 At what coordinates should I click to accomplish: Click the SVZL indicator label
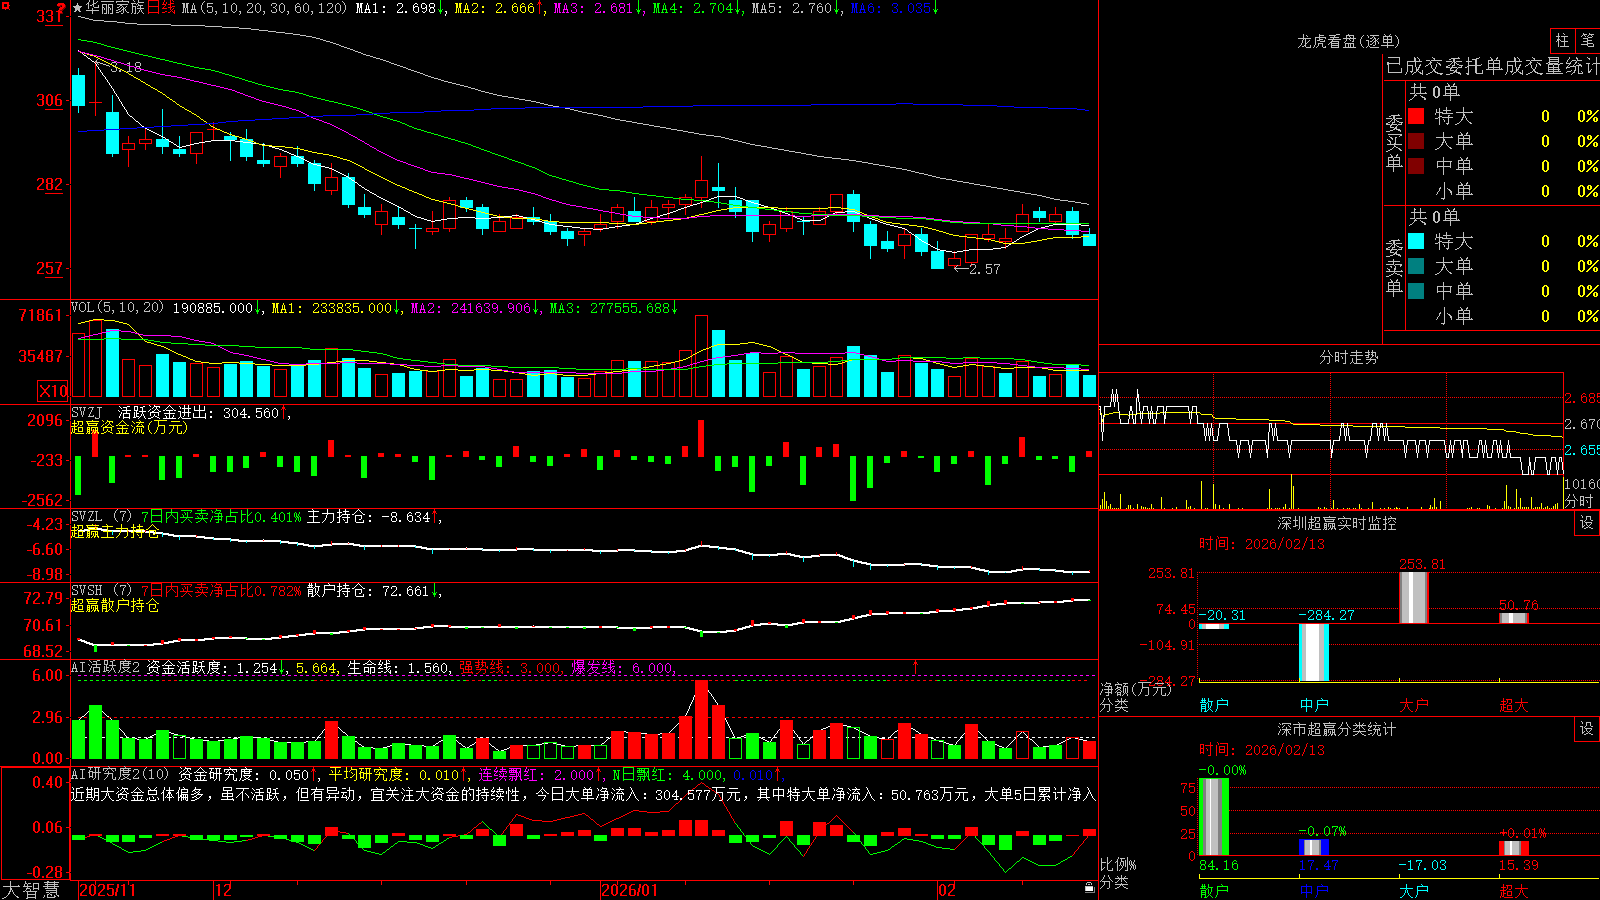(87, 516)
